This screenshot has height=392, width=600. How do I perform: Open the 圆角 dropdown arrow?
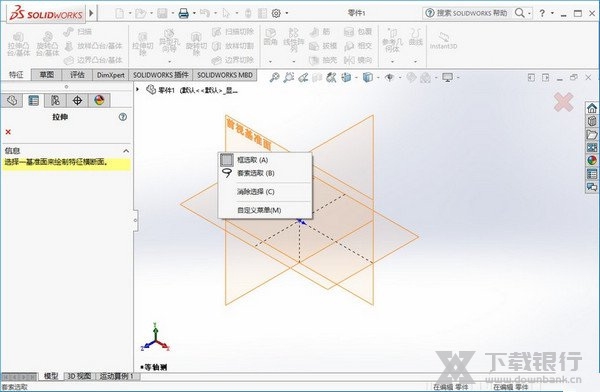coord(270,61)
